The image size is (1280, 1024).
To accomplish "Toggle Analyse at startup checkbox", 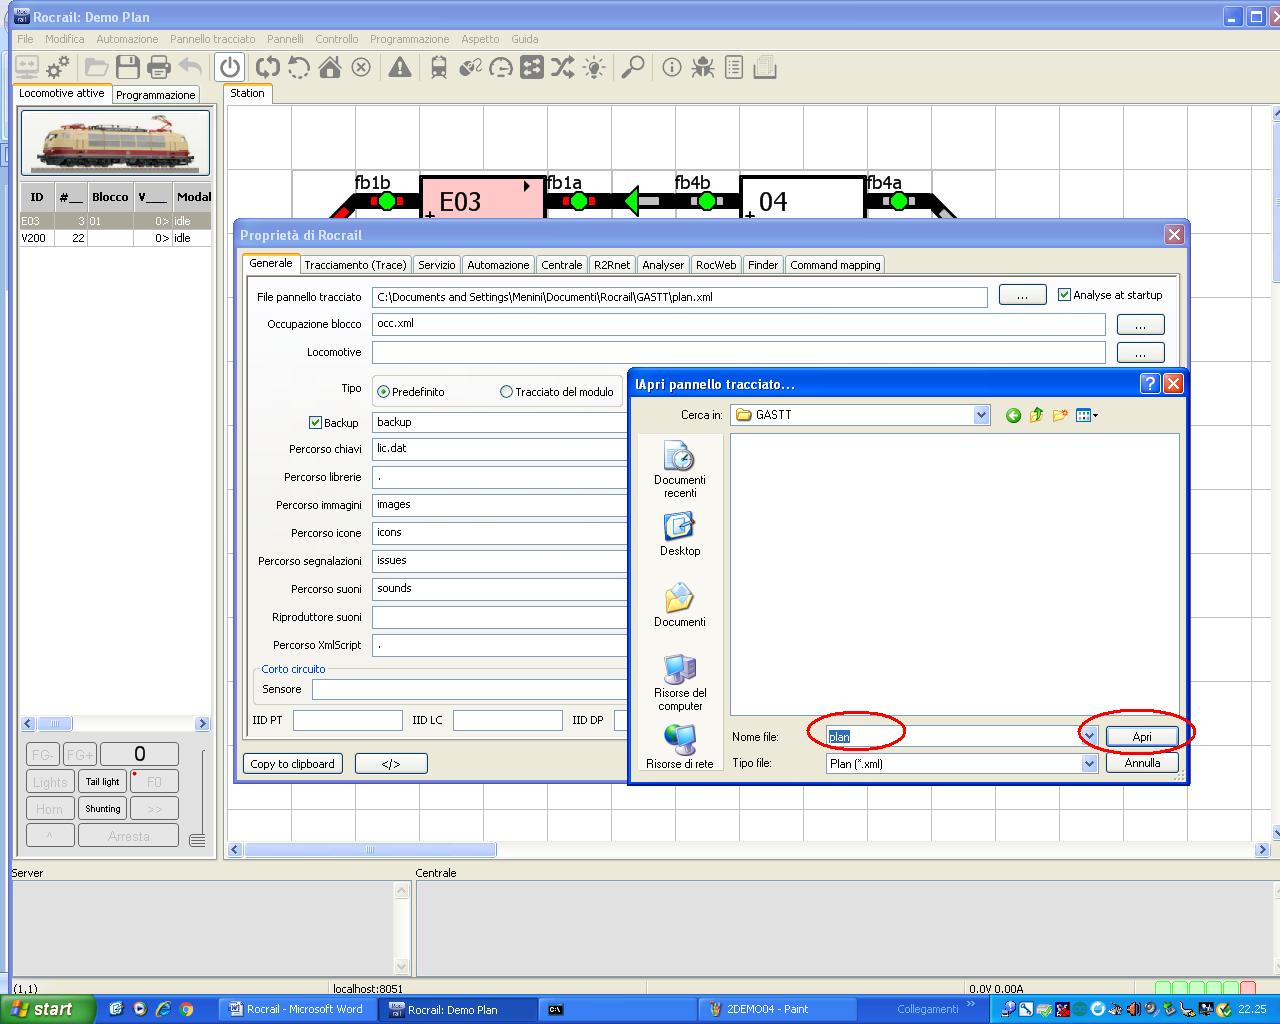I will point(1065,295).
